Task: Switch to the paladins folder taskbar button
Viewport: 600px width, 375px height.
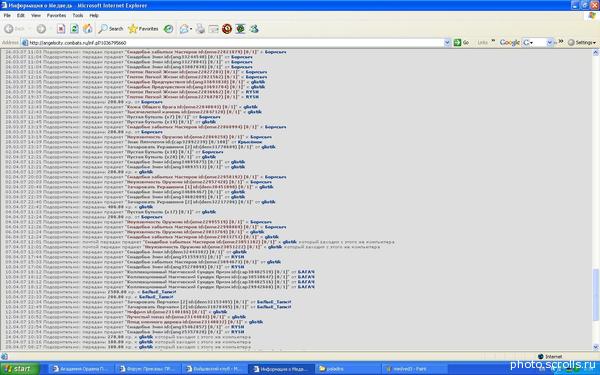Action: (347, 369)
